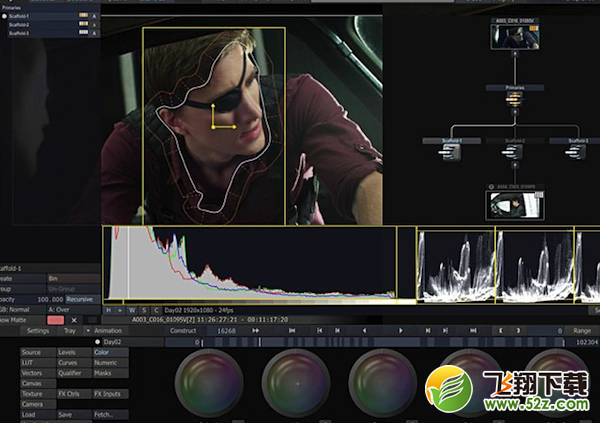Click the plus scope button
Image resolution: width=600 pixels, height=423 pixels.
pos(120,310)
